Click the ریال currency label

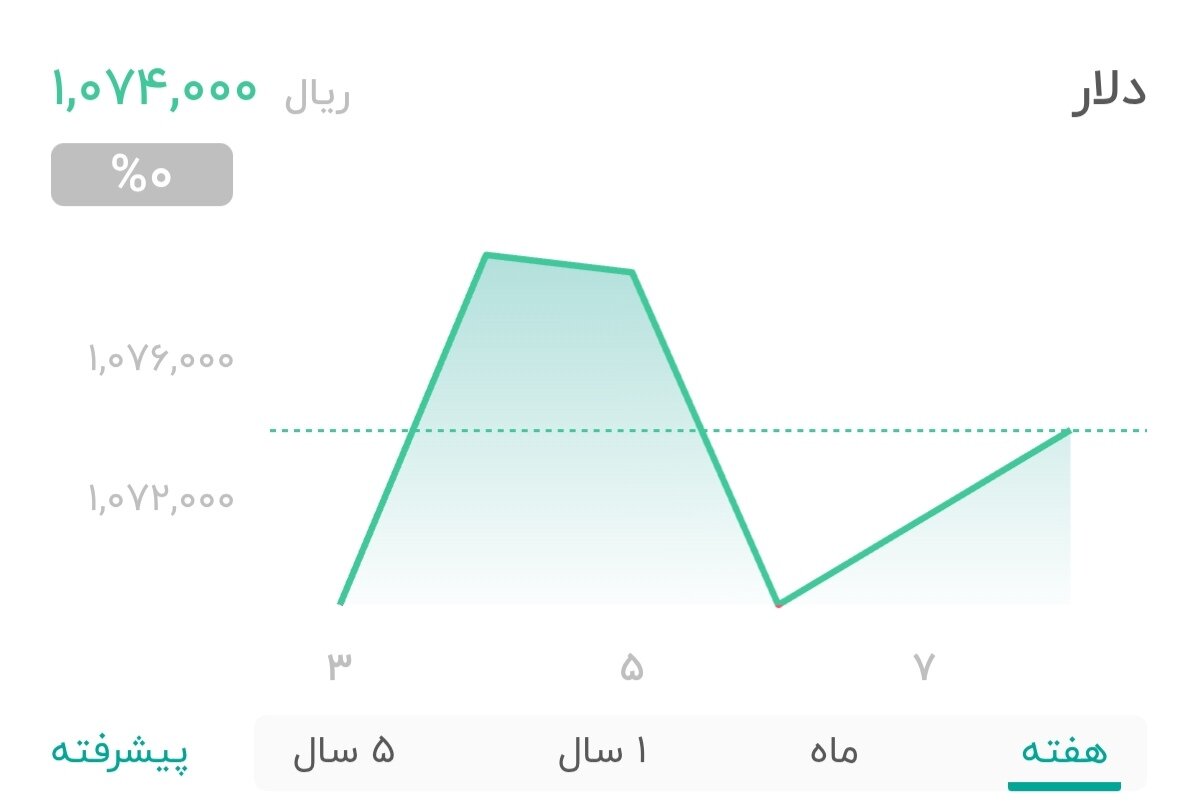317,95
